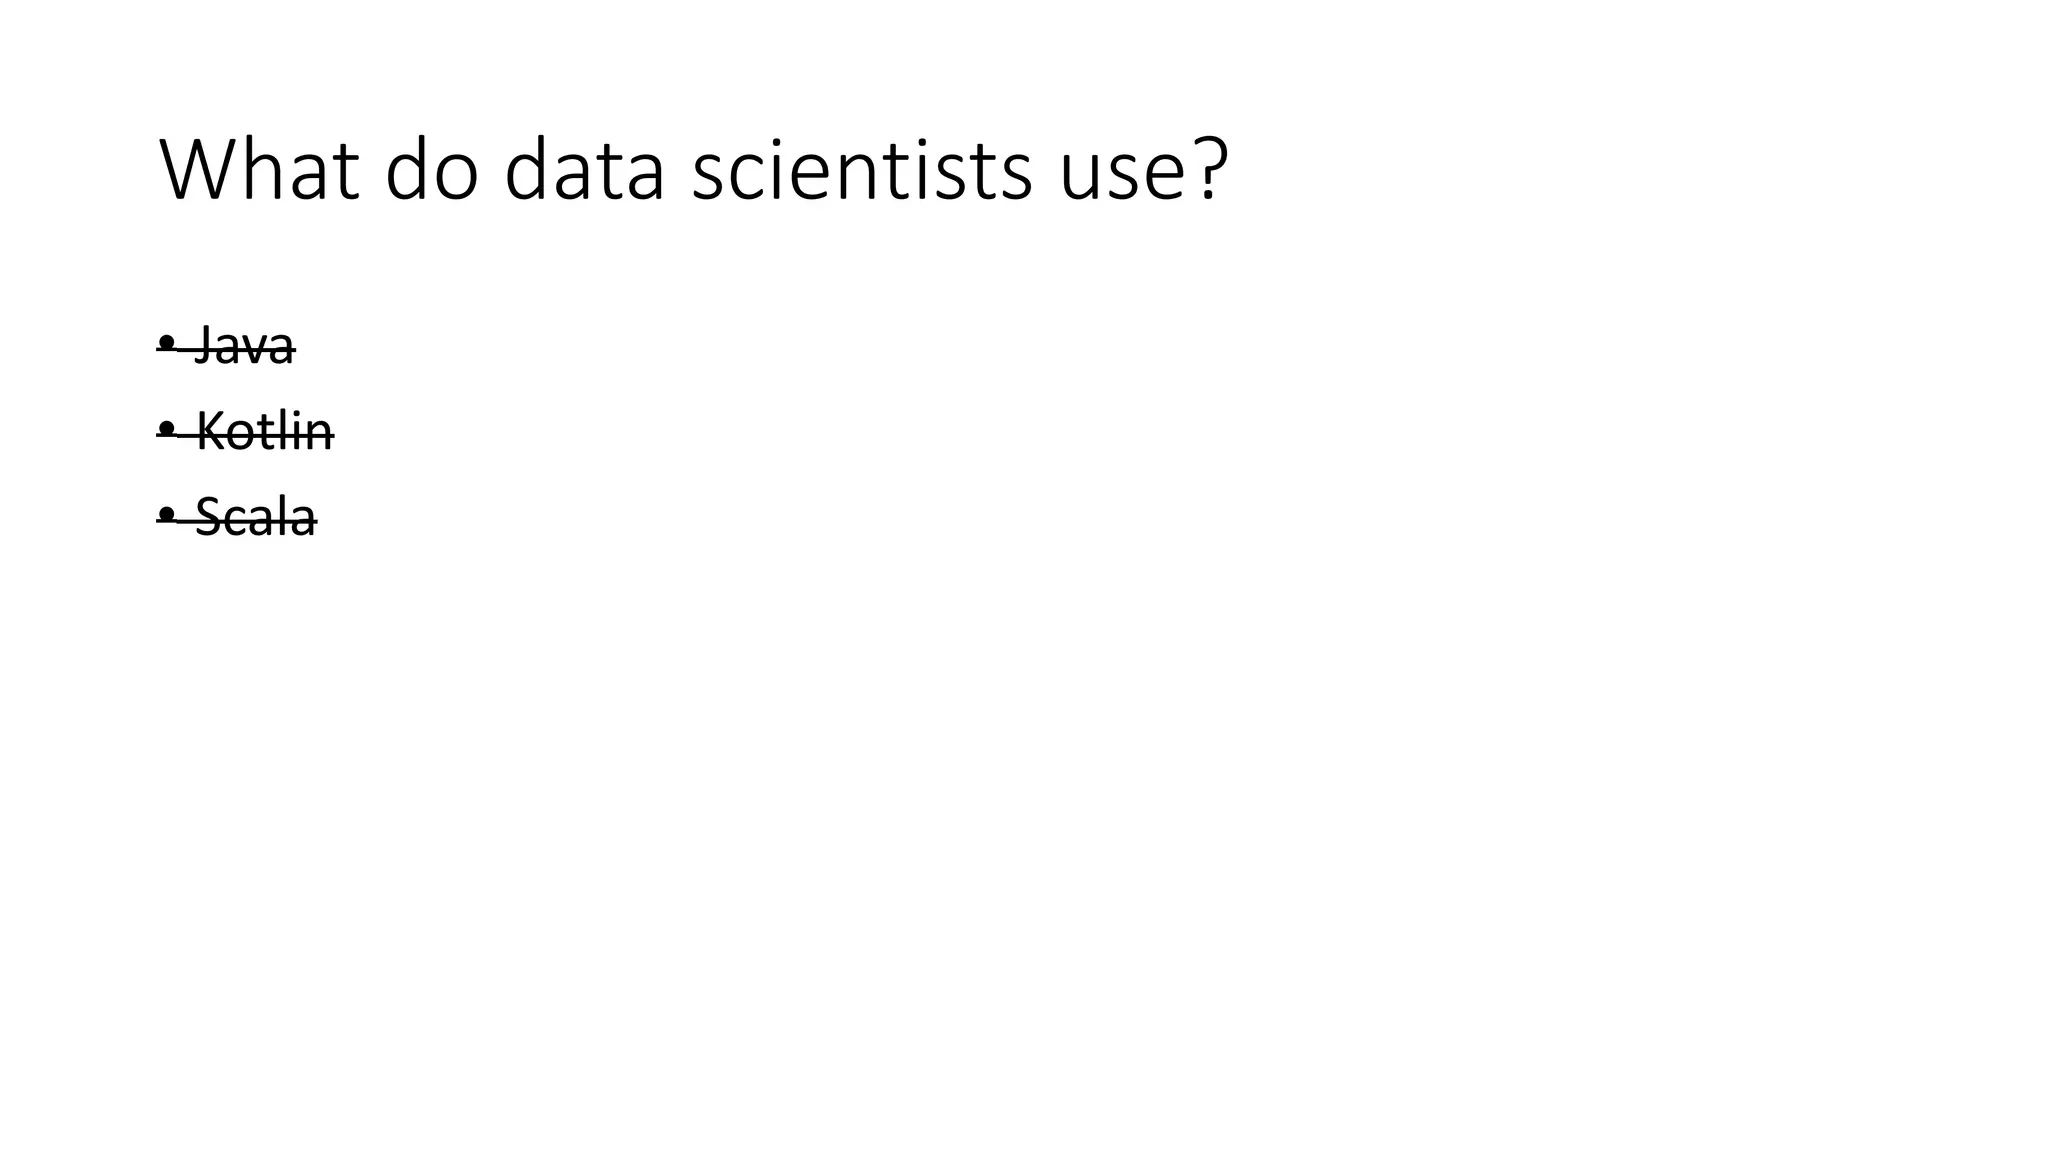Click the question mark ending the title

pyautogui.click(x=1210, y=169)
